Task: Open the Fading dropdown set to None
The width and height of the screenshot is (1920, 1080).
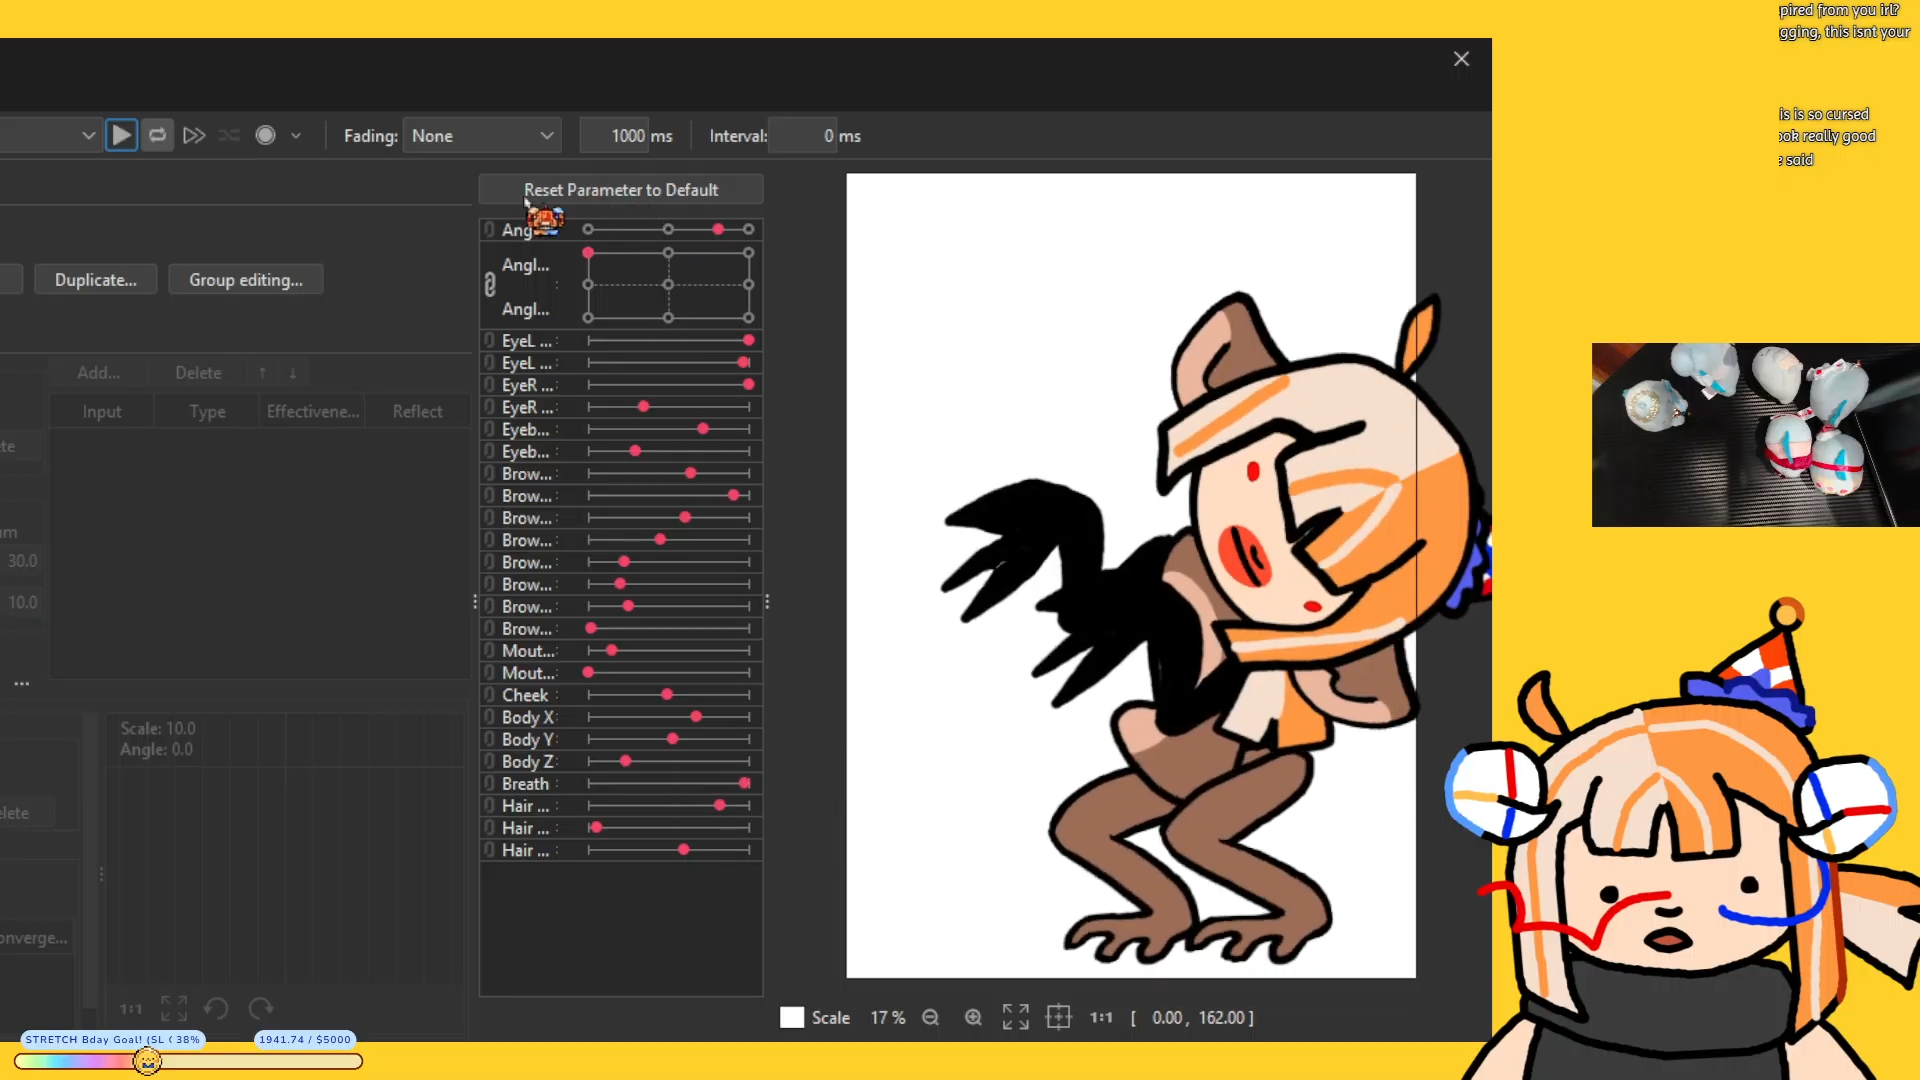Action: (x=481, y=136)
